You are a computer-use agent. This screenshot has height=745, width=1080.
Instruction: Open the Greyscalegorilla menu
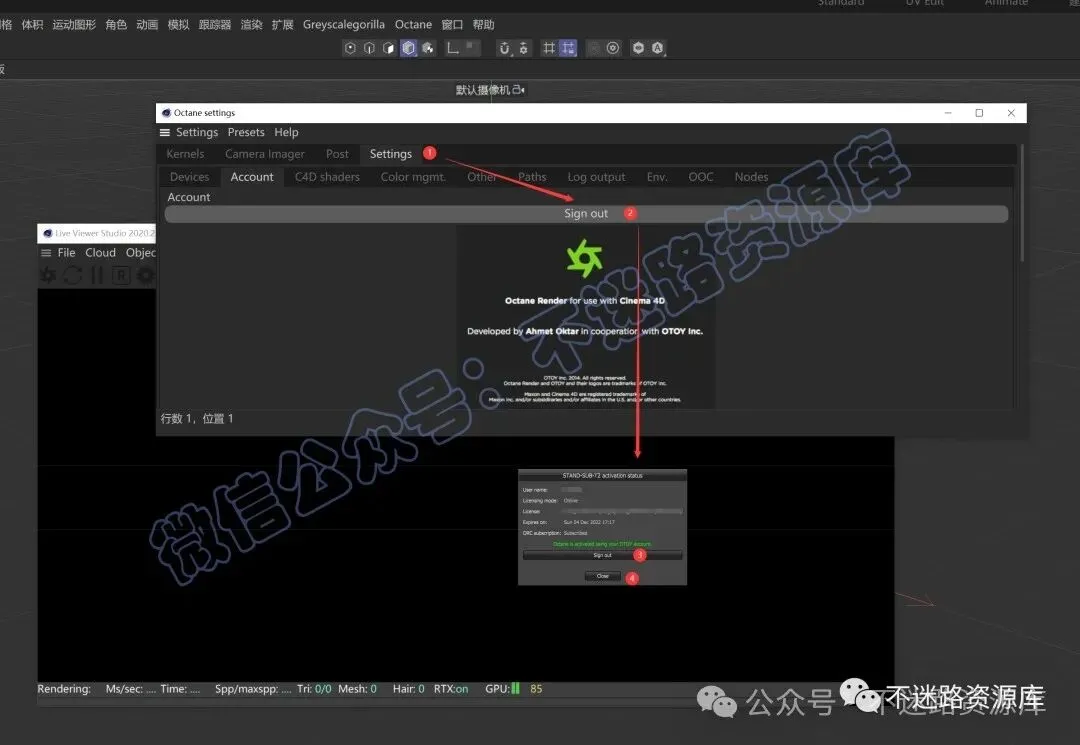[x=344, y=25]
